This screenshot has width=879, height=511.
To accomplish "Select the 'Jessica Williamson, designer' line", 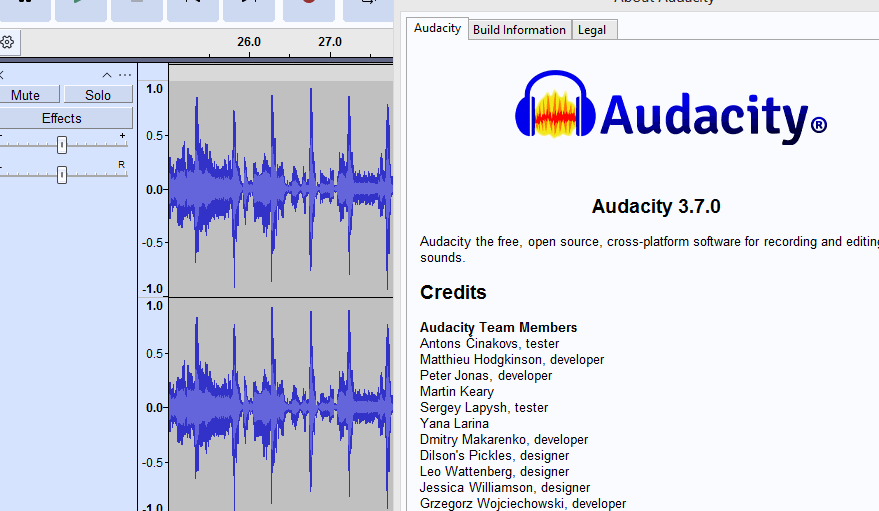I will point(505,487).
